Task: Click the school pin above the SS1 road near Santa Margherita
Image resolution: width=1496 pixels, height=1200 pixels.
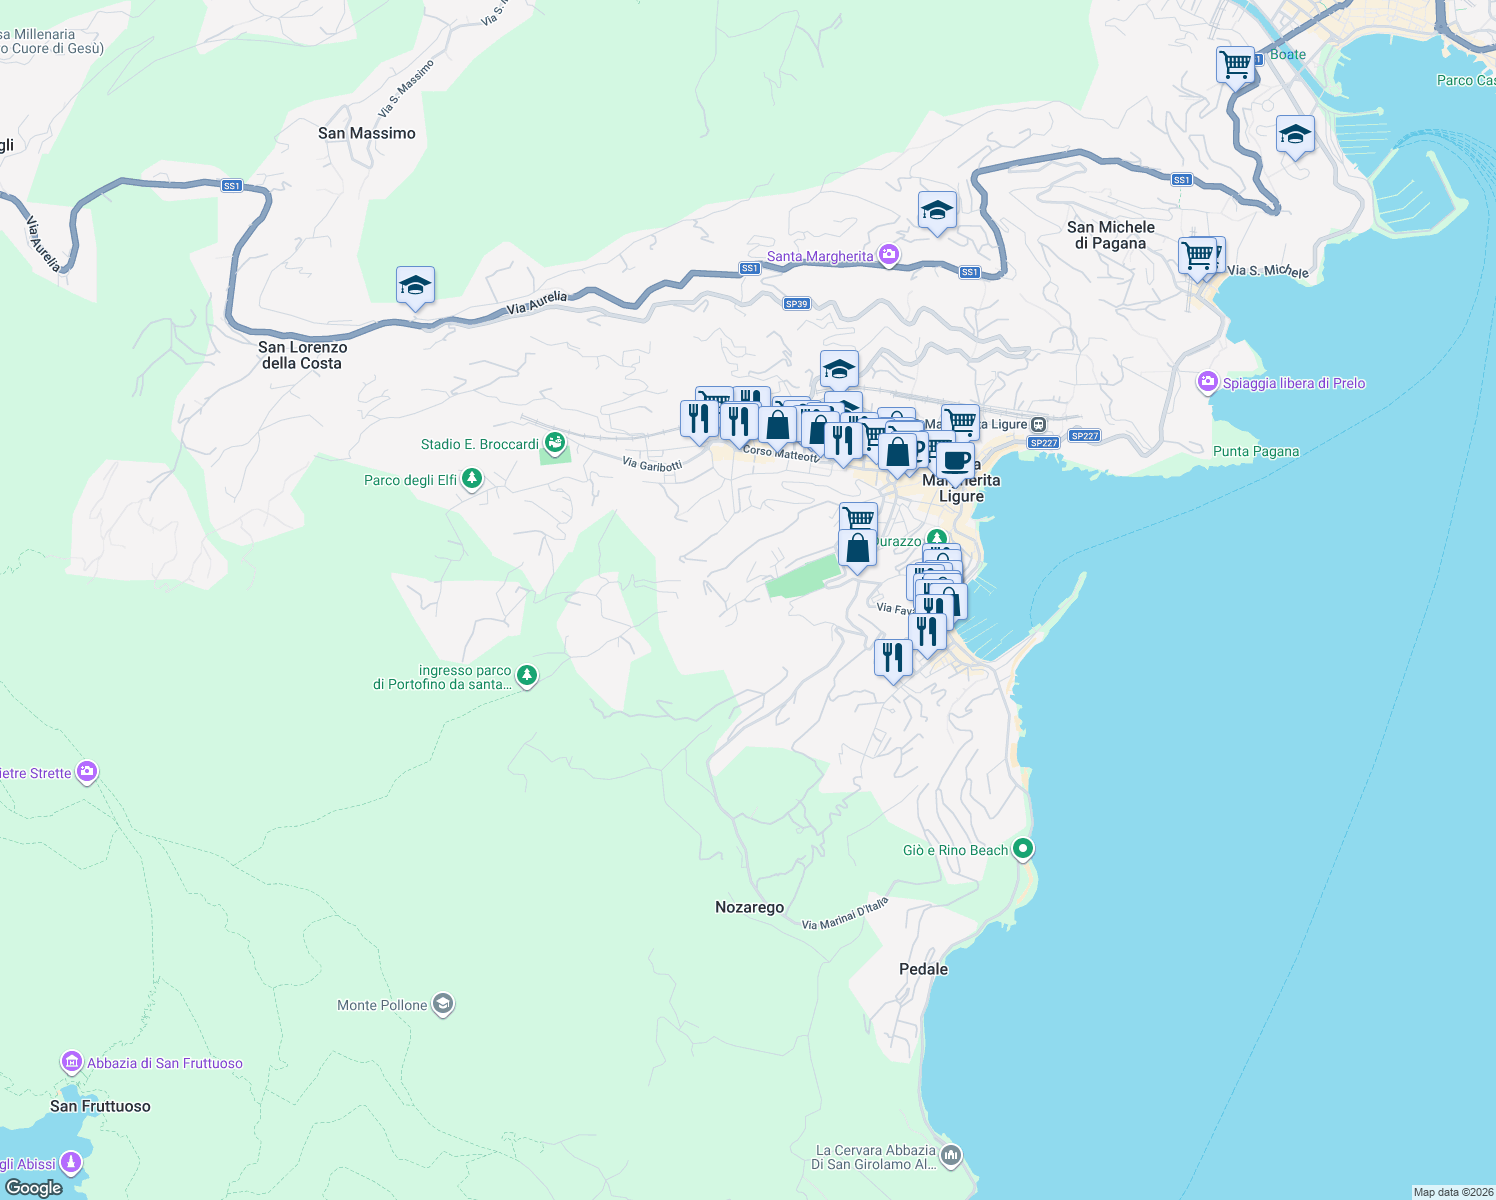Action: (937, 209)
